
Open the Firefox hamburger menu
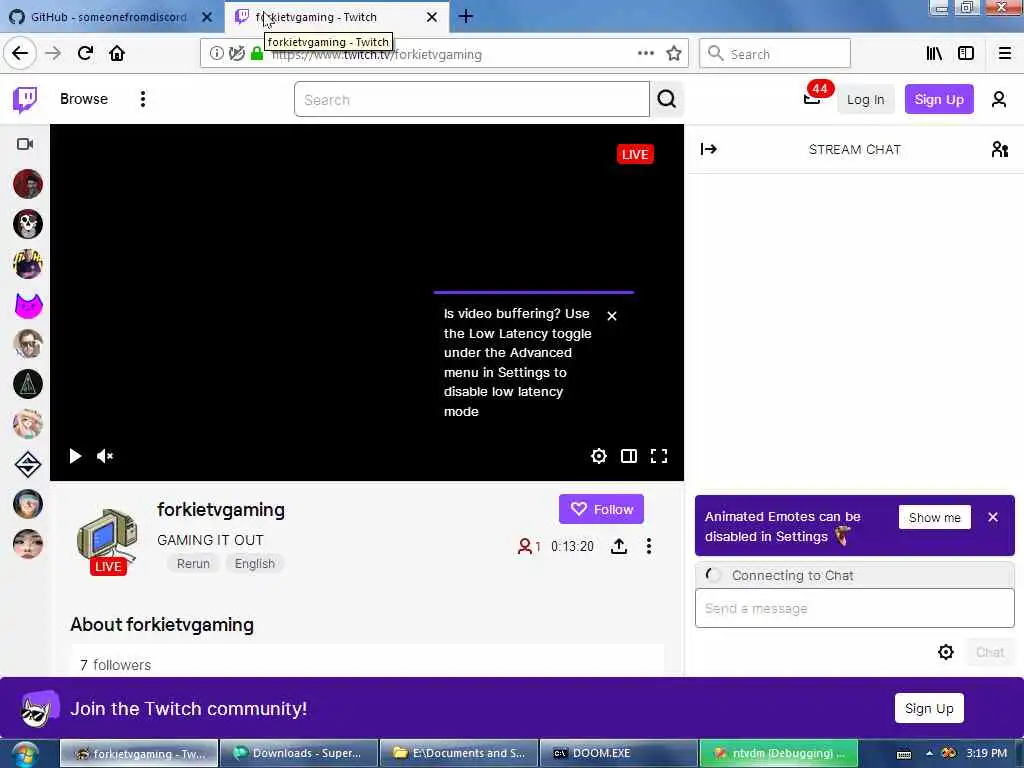pos(1004,54)
